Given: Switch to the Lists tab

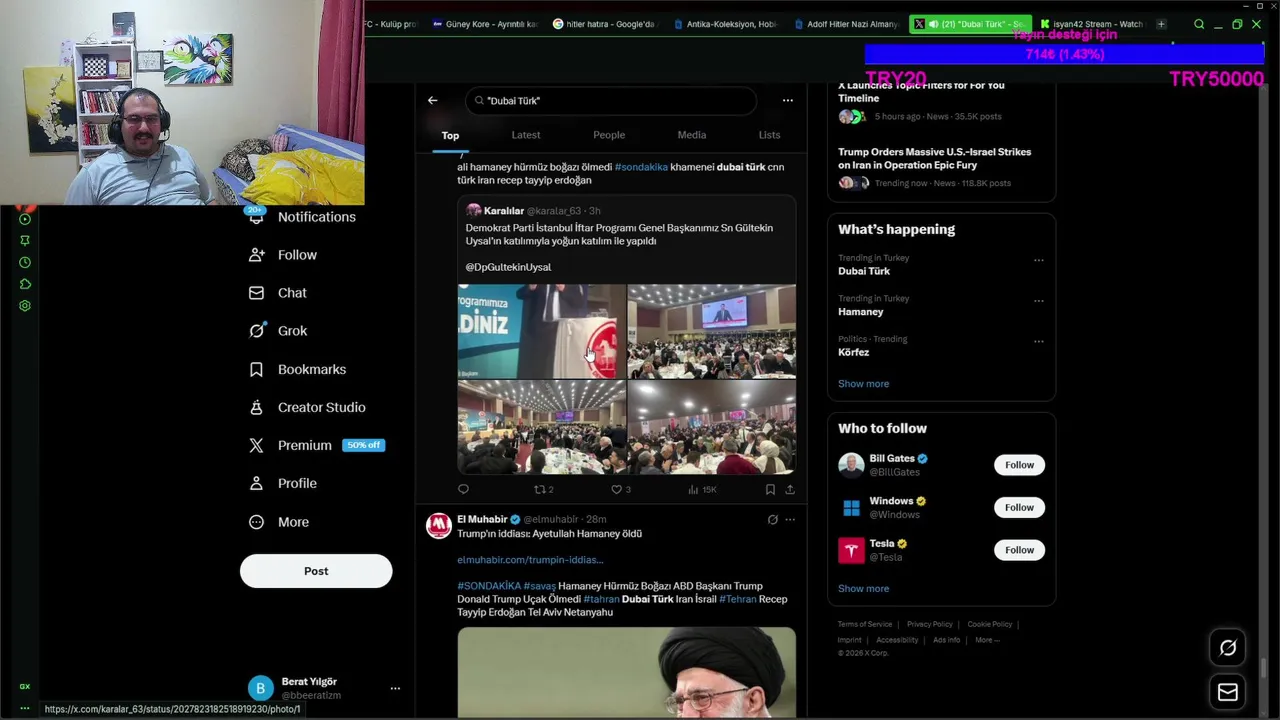Looking at the screenshot, I should pos(769,135).
